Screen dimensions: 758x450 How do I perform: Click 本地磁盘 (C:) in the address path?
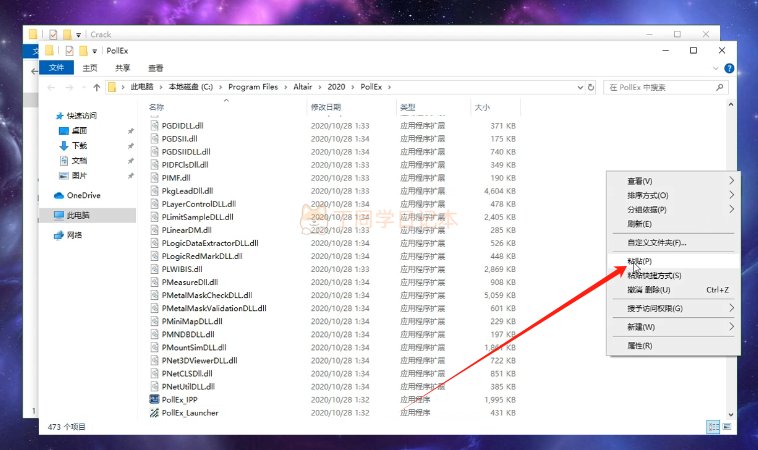click(190, 87)
